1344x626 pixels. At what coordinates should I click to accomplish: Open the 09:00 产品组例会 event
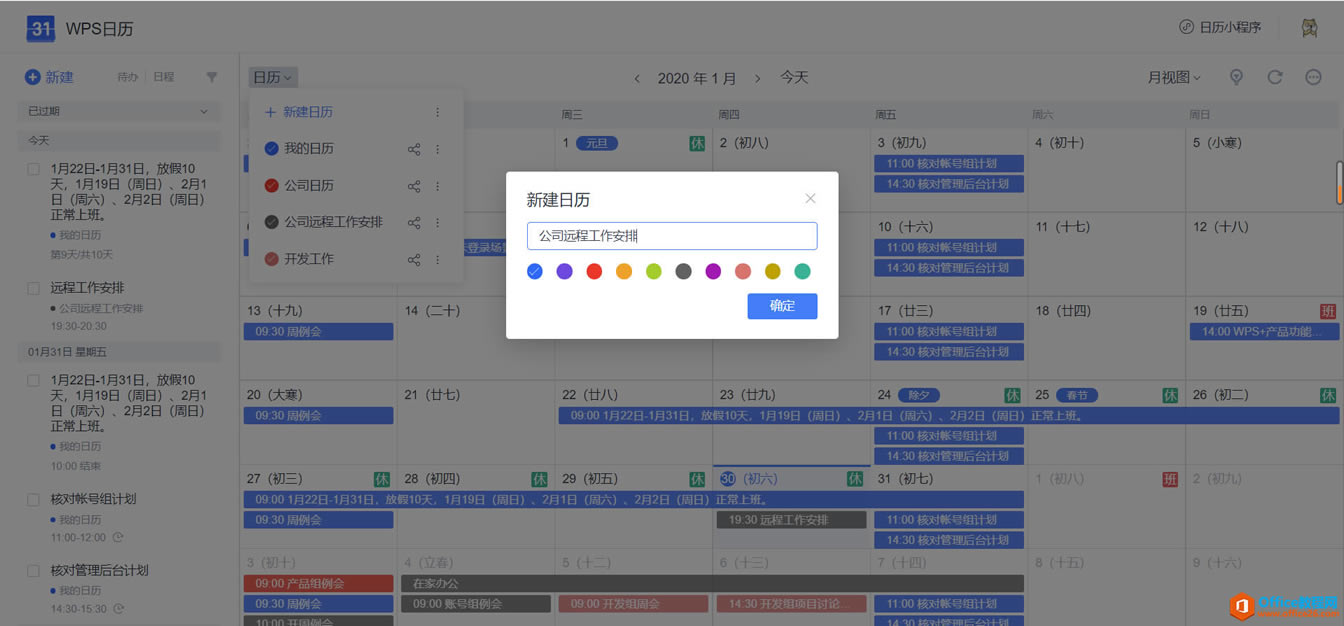pyautogui.click(x=318, y=583)
